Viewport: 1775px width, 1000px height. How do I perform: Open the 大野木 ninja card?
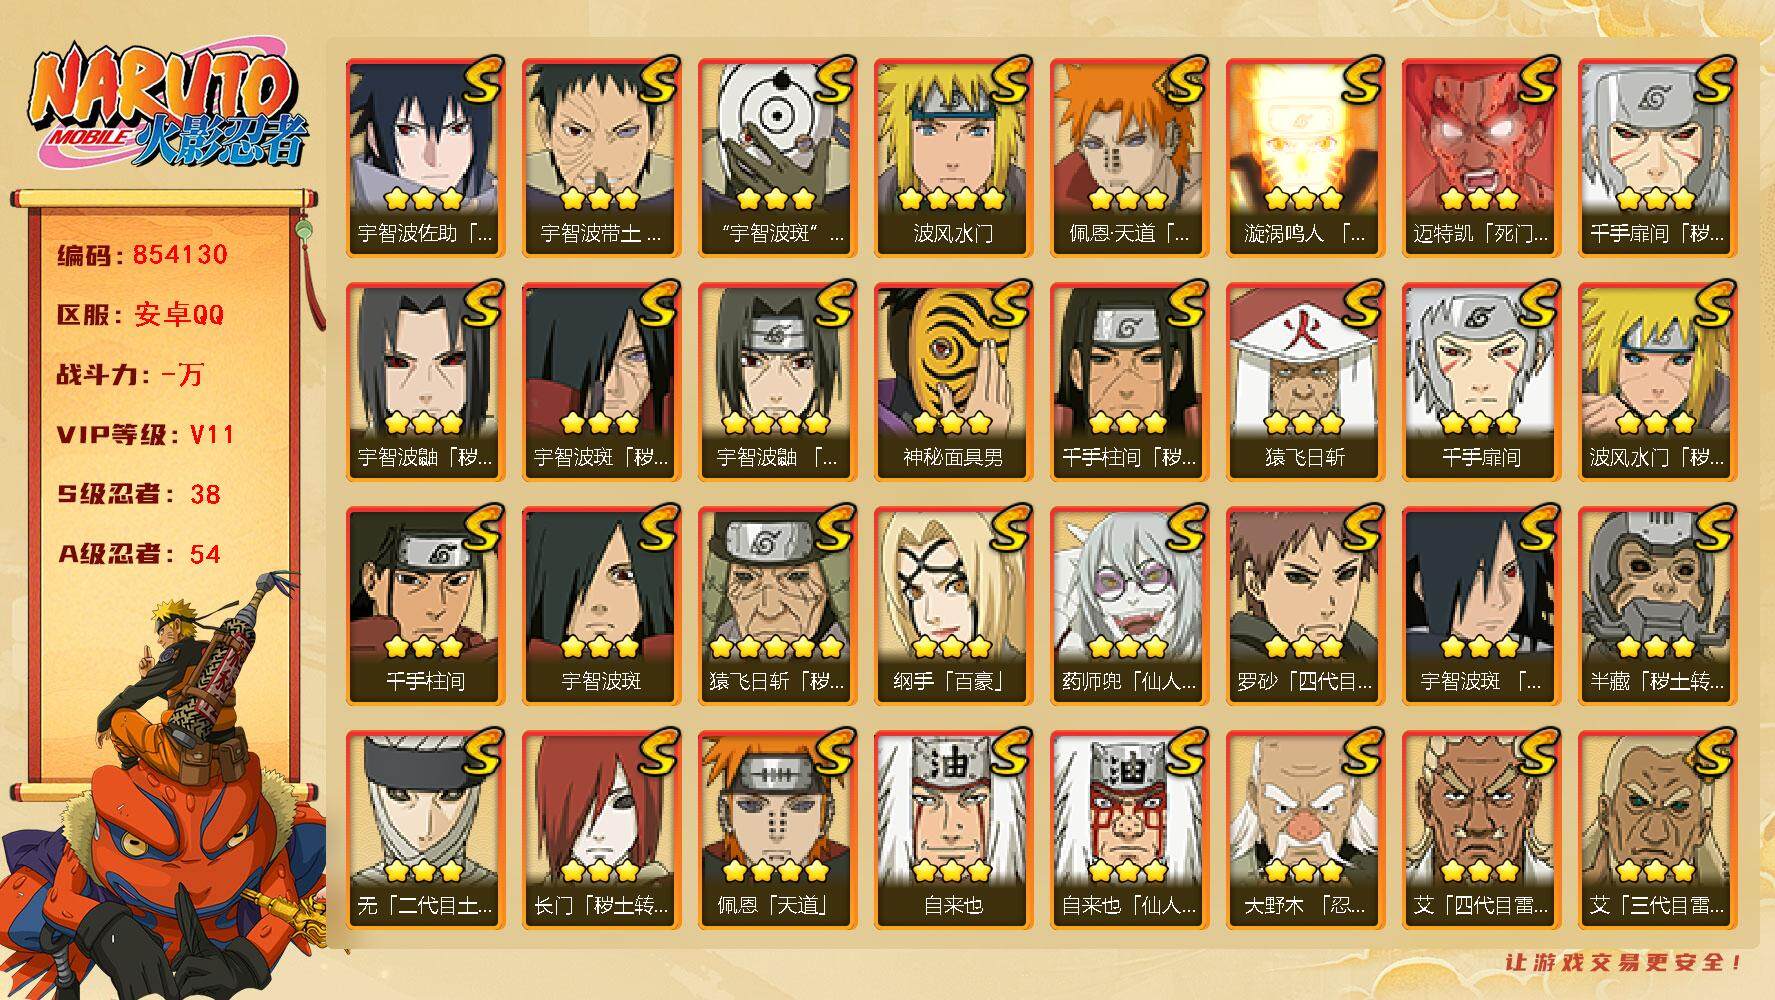click(x=1305, y=830)
